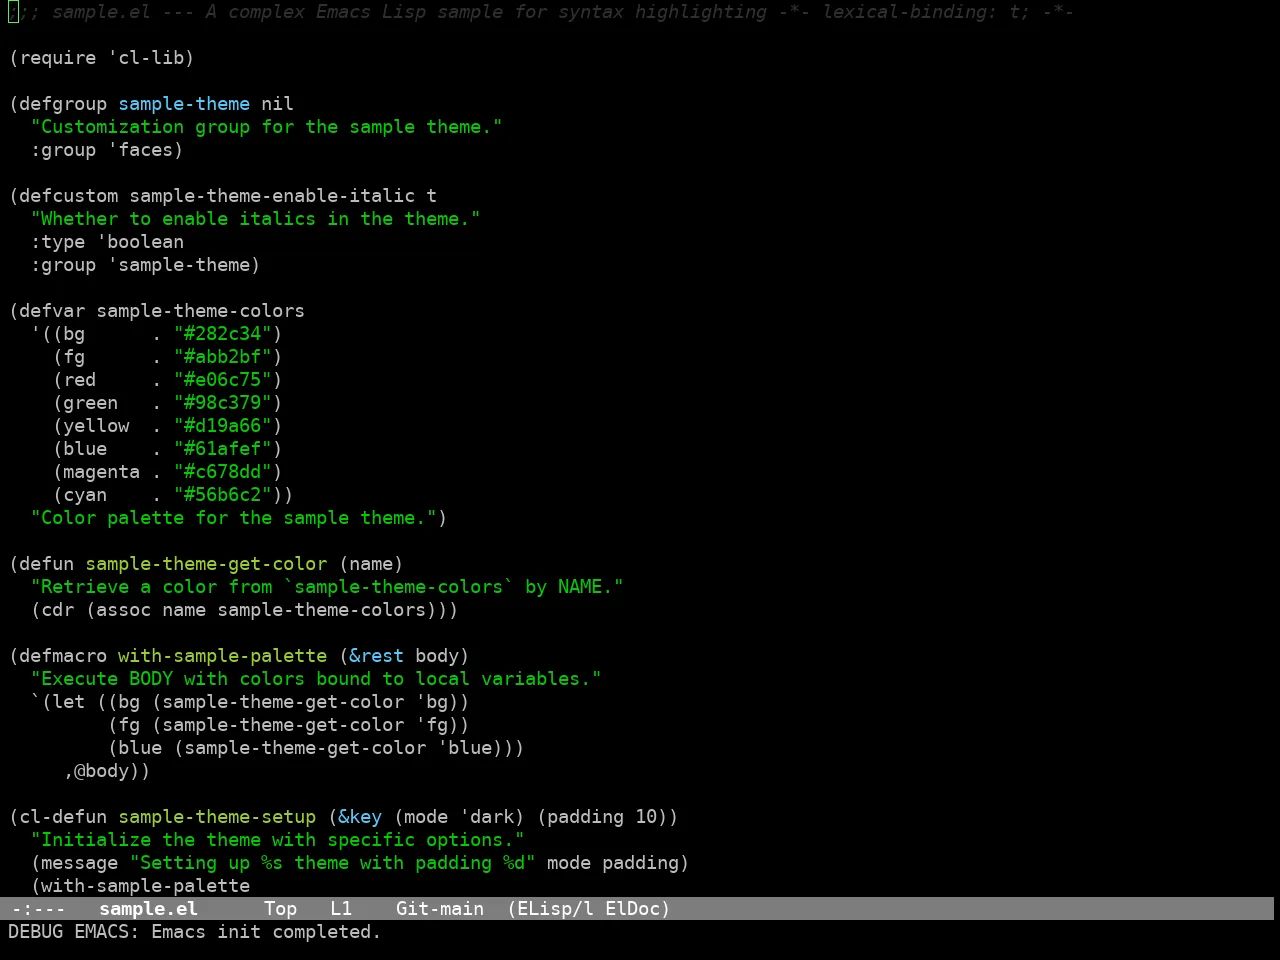Click the Git-main indicator in mode line

(x=440, y=908)
